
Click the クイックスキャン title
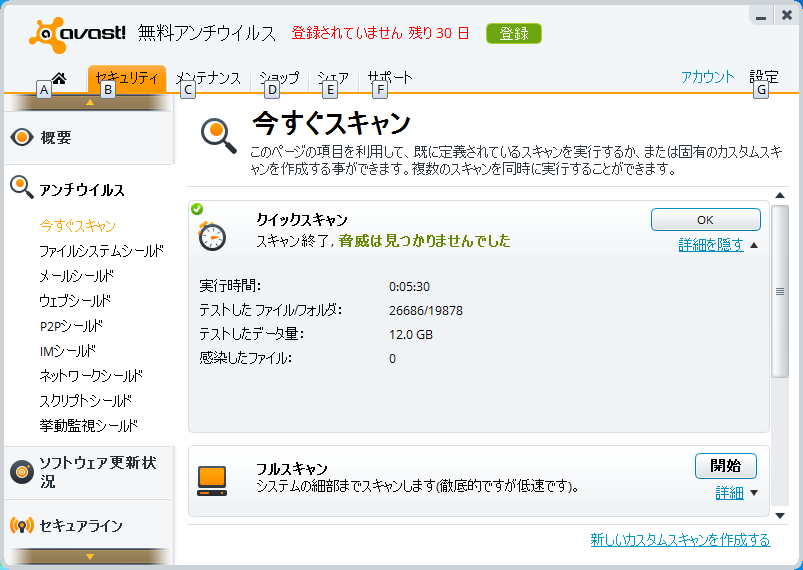click(302, 220)
